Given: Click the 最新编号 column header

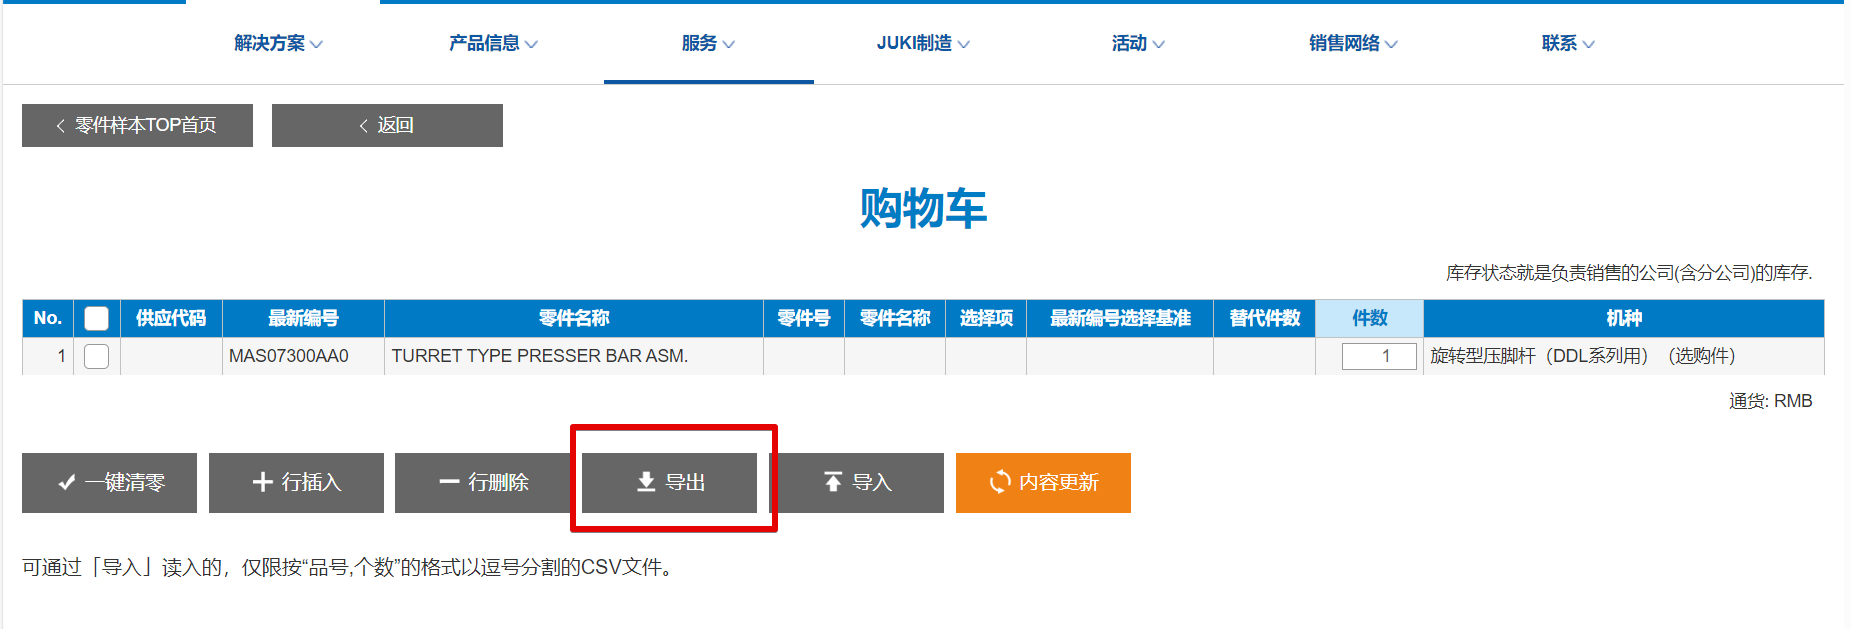Looking at the screenshot, I should tap(303, 318).
